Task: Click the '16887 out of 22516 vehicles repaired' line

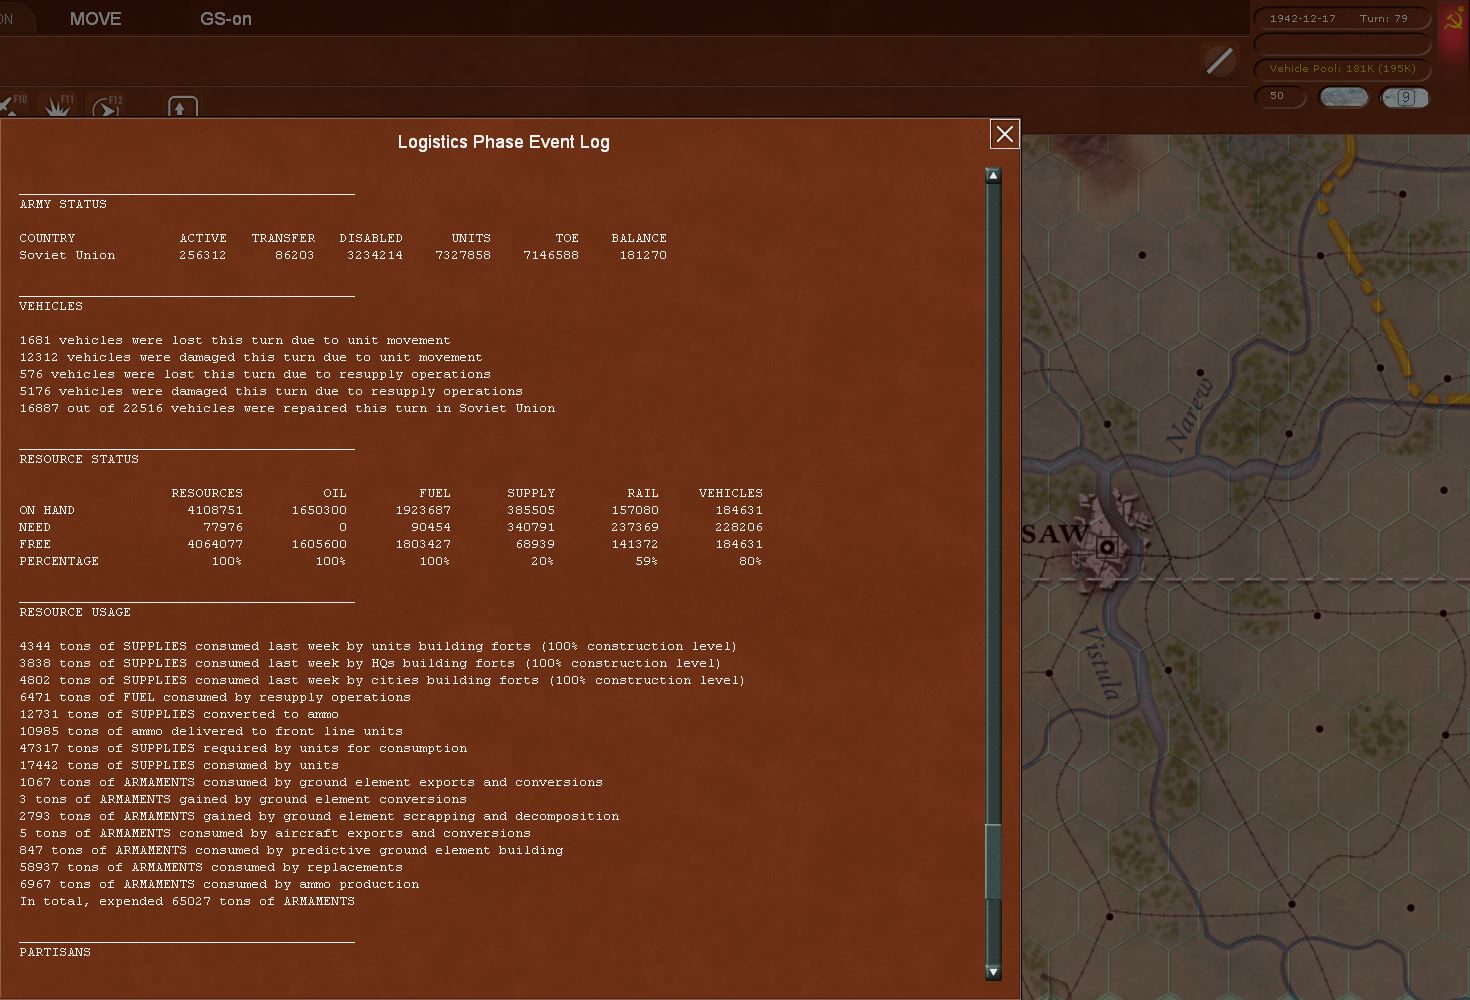Action: tap(287, 408)
